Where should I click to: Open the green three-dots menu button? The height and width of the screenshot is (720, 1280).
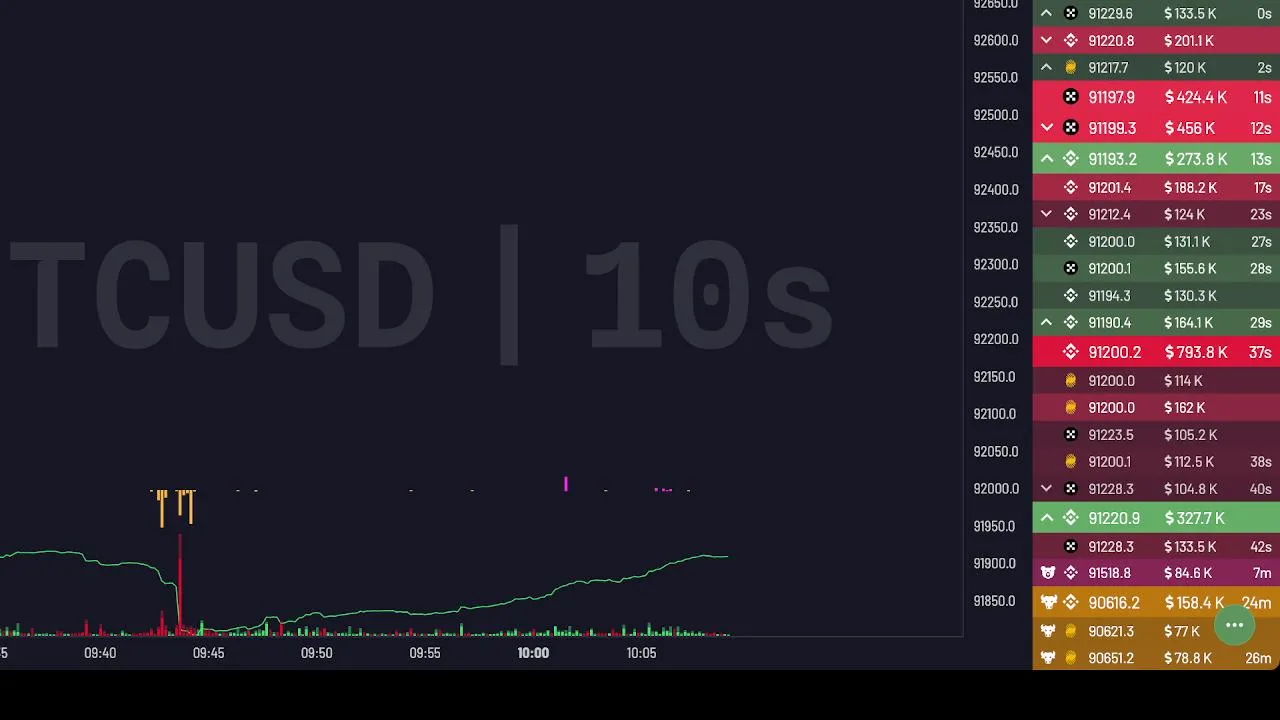[x=1234, y=625]
